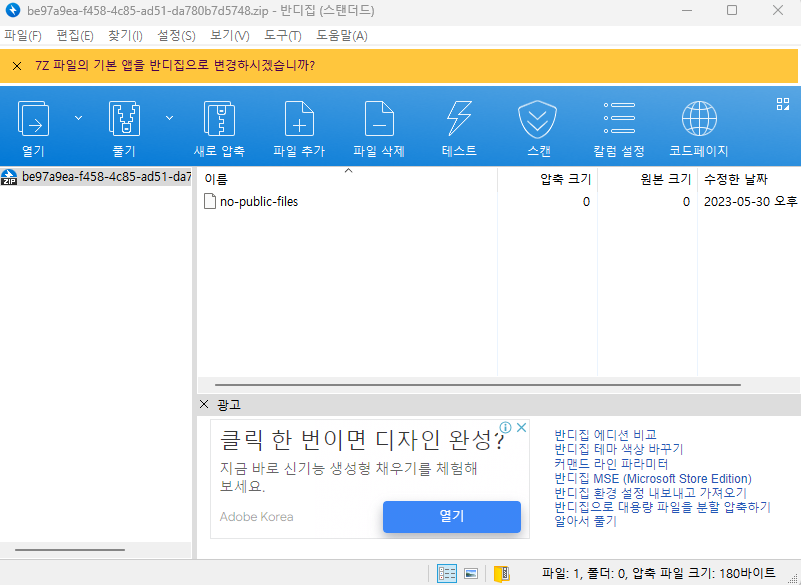The height and width of the screenshot is (585, 801).
Task: Click the toolbar grid layout icon
Action: (783, 104)
